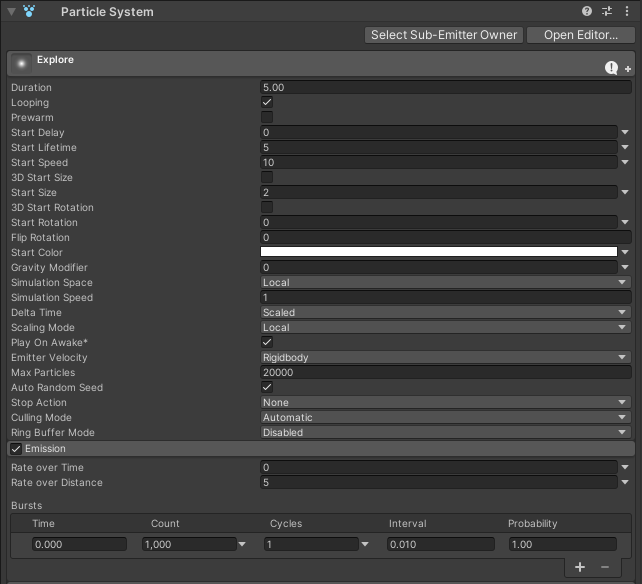The width and height of the screenshot is (642, 584).
Task: Click the Simulation Speed value field
Action: 445,297
